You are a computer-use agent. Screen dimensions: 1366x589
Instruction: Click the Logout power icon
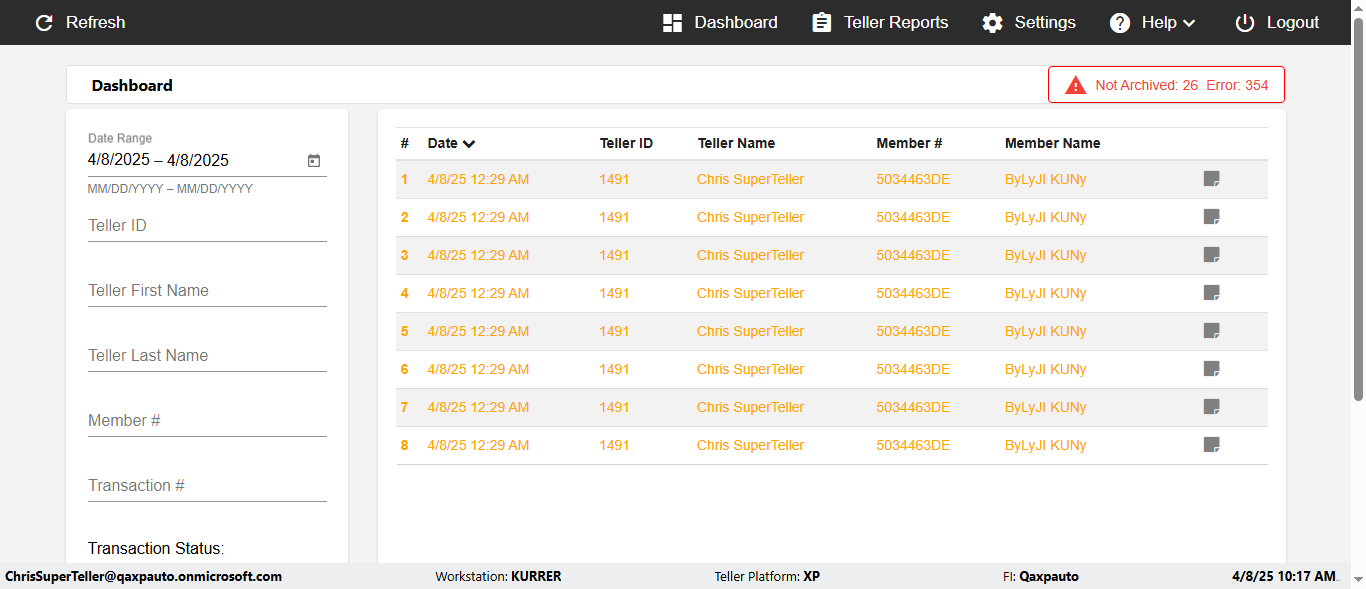point(1244,23)
